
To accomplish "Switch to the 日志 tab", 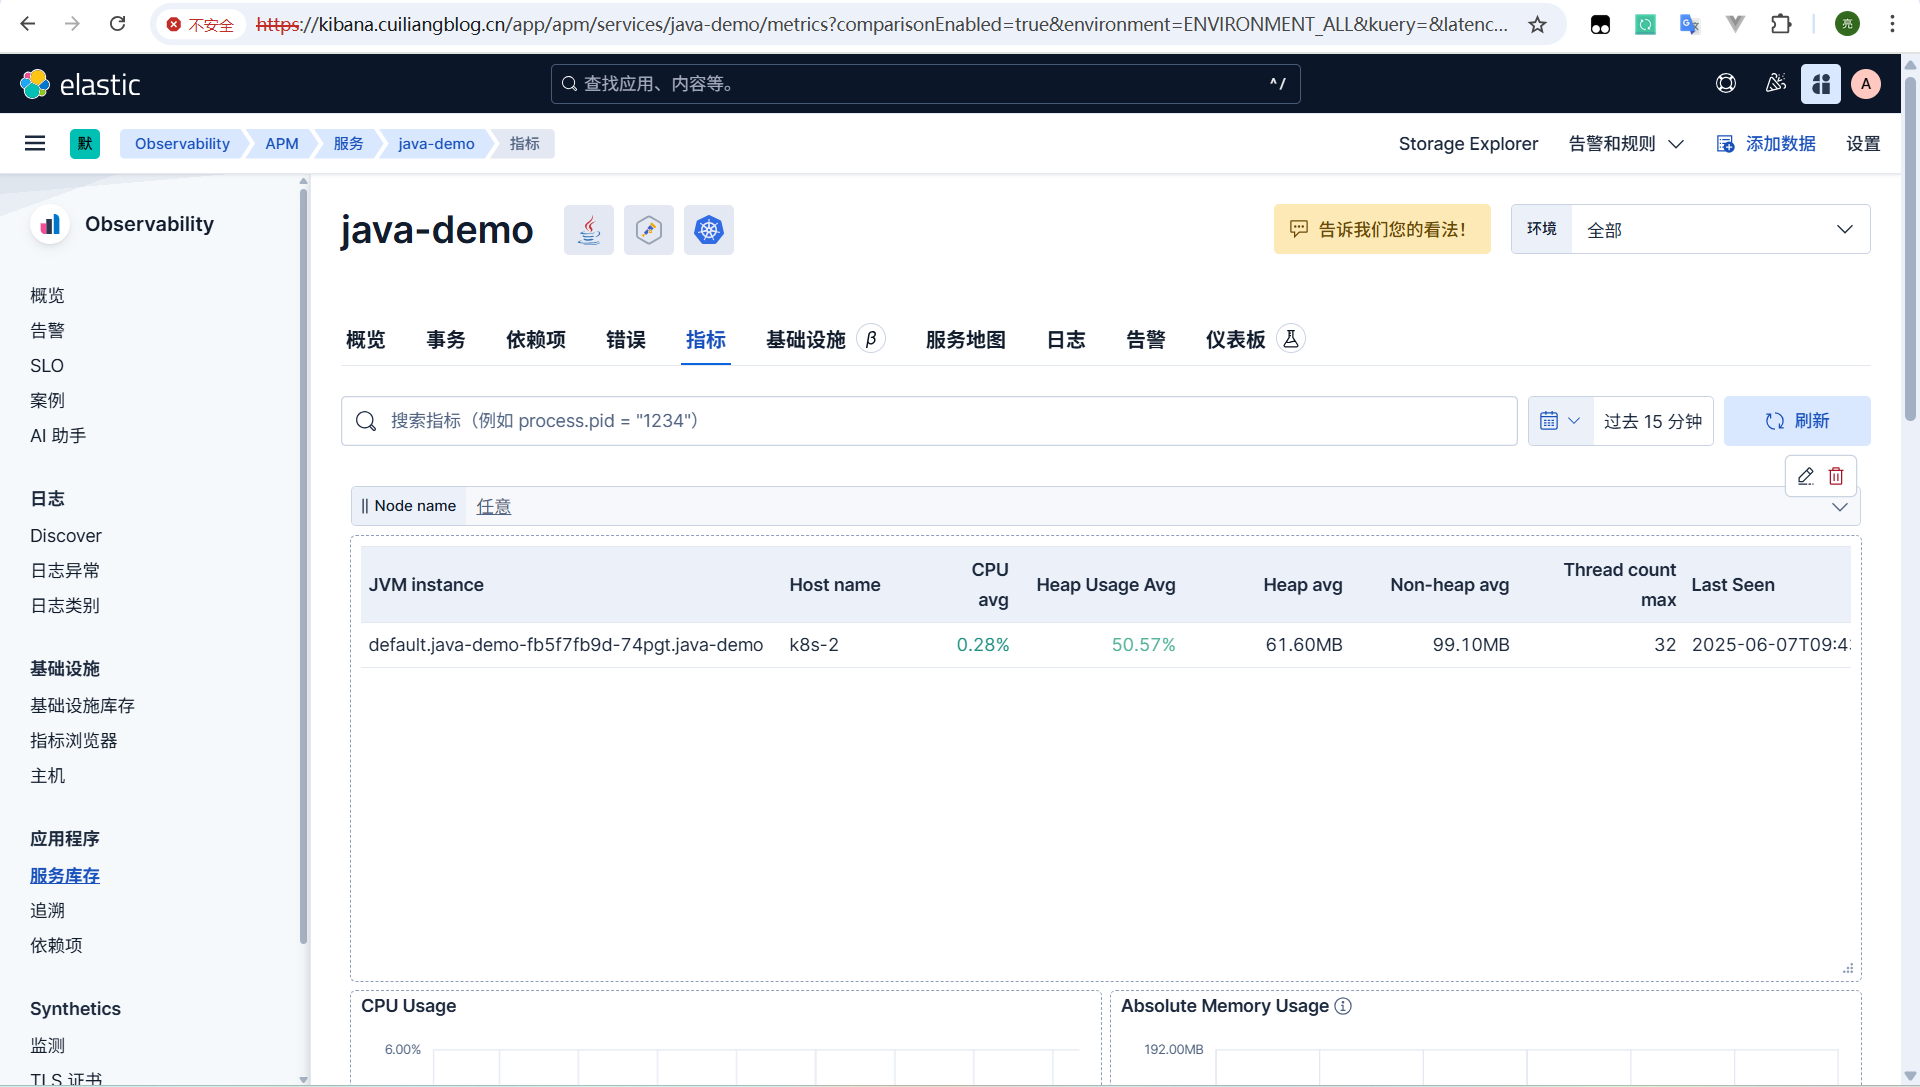I will click(1066, 340).
